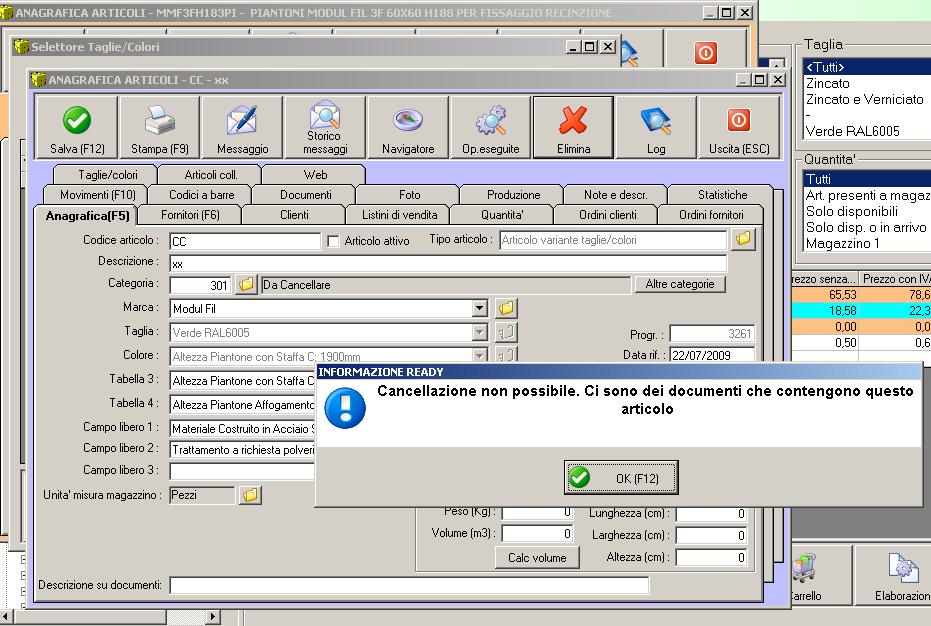Switch to Articoli coll. tab
This screenshot has width=931, height=626.
pyautogui.click(x=211, y=175)
